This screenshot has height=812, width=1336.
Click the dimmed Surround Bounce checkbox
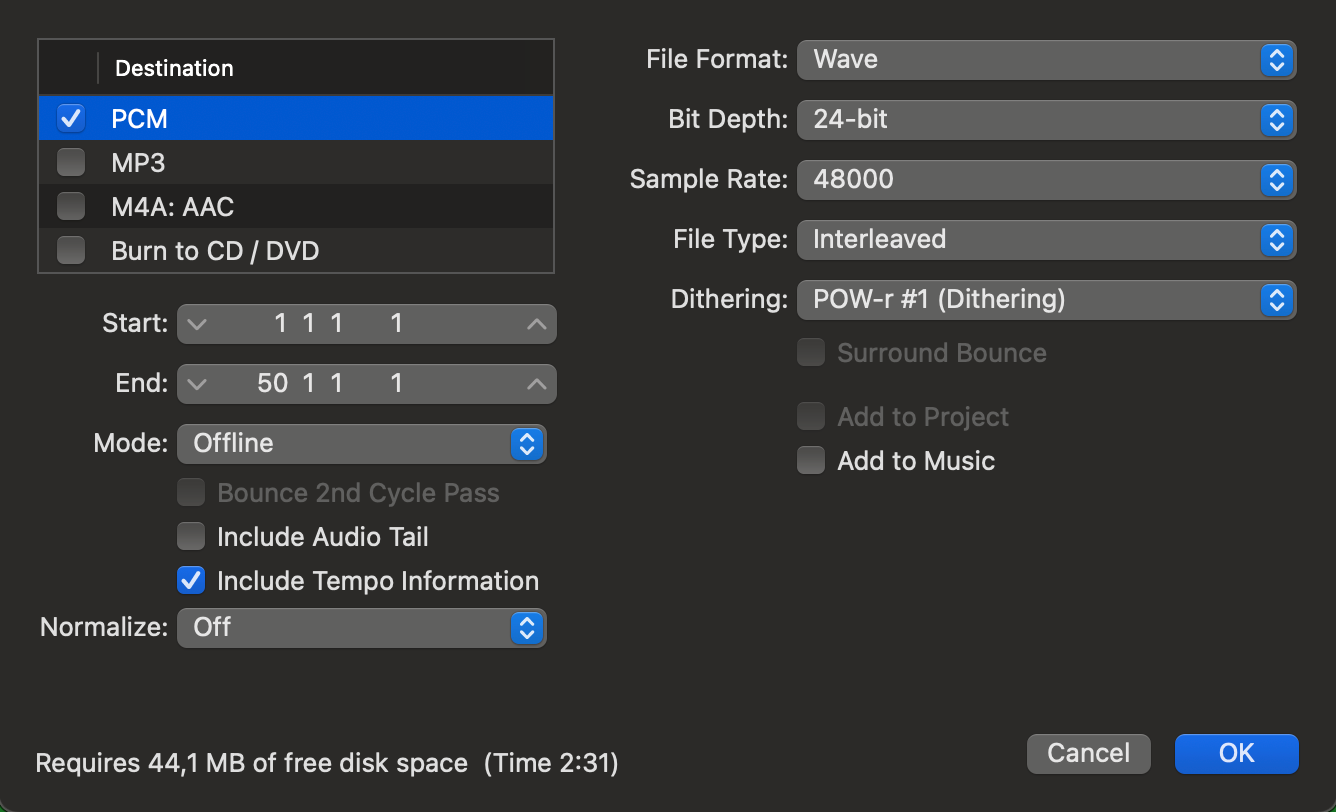811,353
